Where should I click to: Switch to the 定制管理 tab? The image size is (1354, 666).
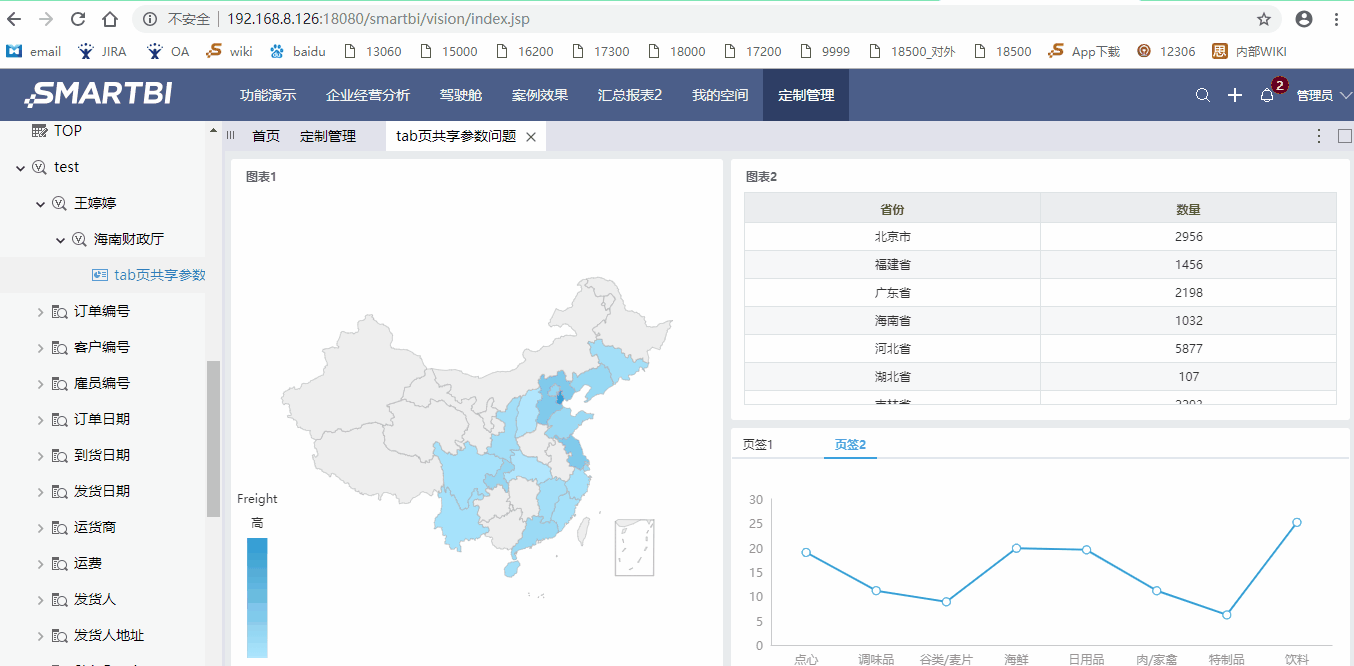point(328,136)
